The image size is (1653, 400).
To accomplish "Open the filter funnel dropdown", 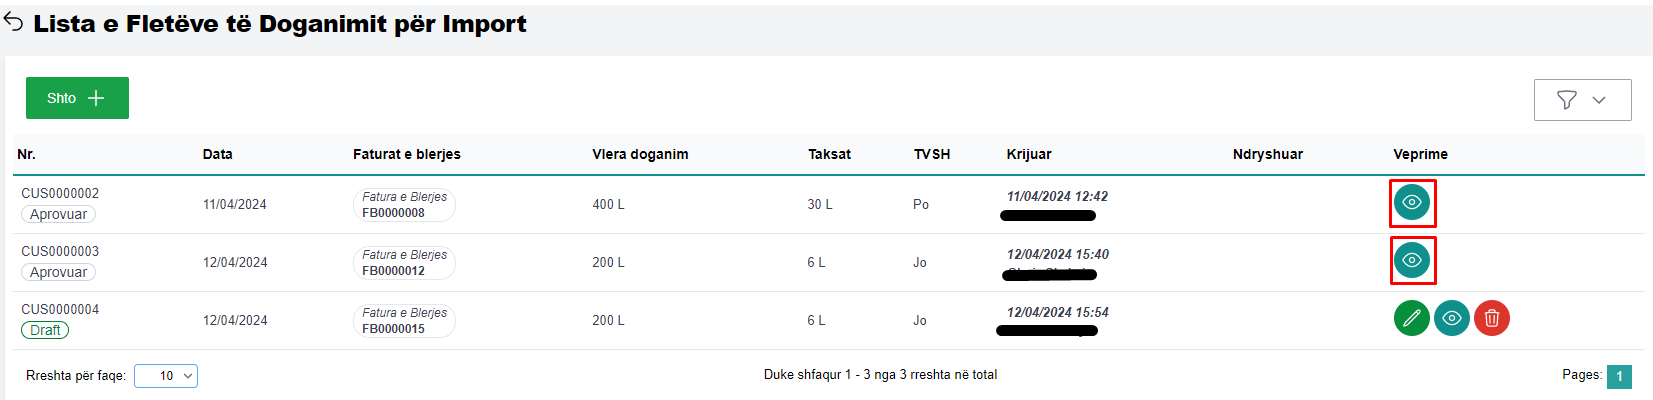I will tap(1582, 100).
